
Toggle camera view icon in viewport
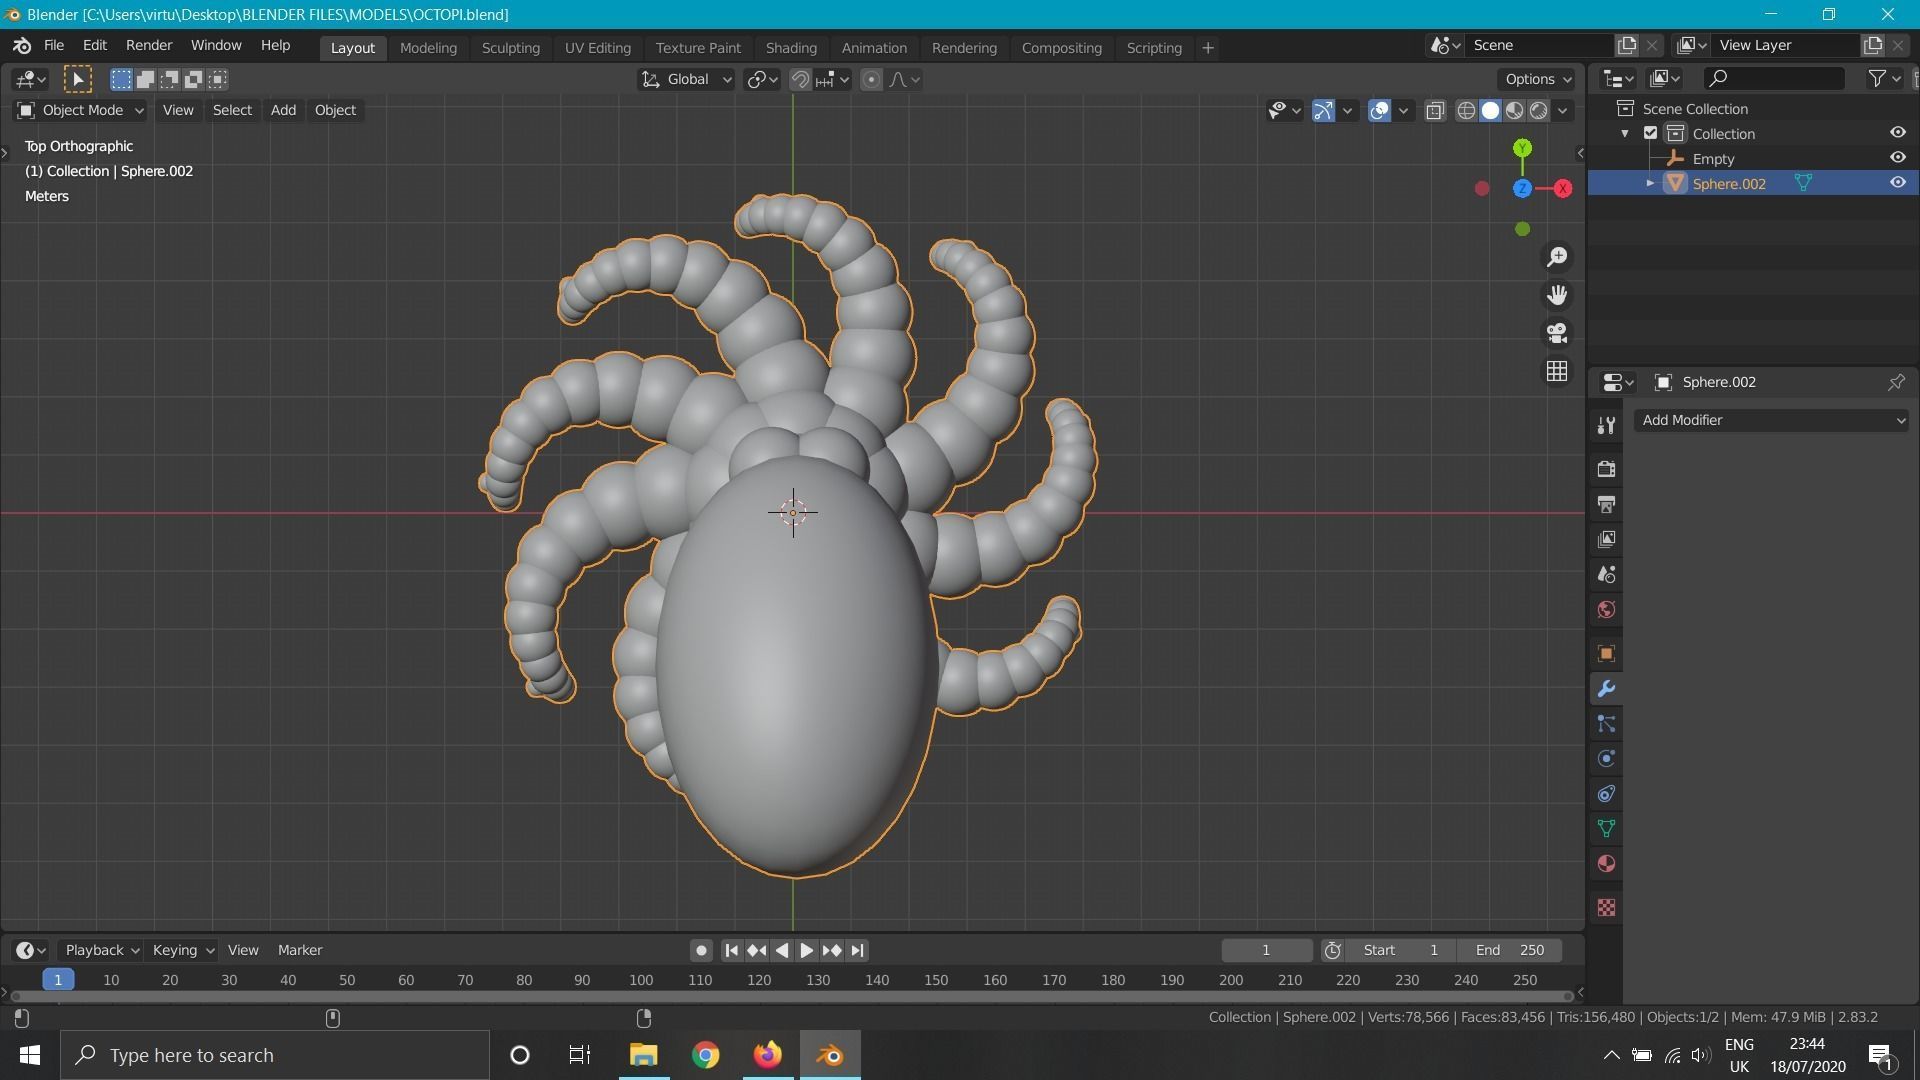tap(1557, 333)
